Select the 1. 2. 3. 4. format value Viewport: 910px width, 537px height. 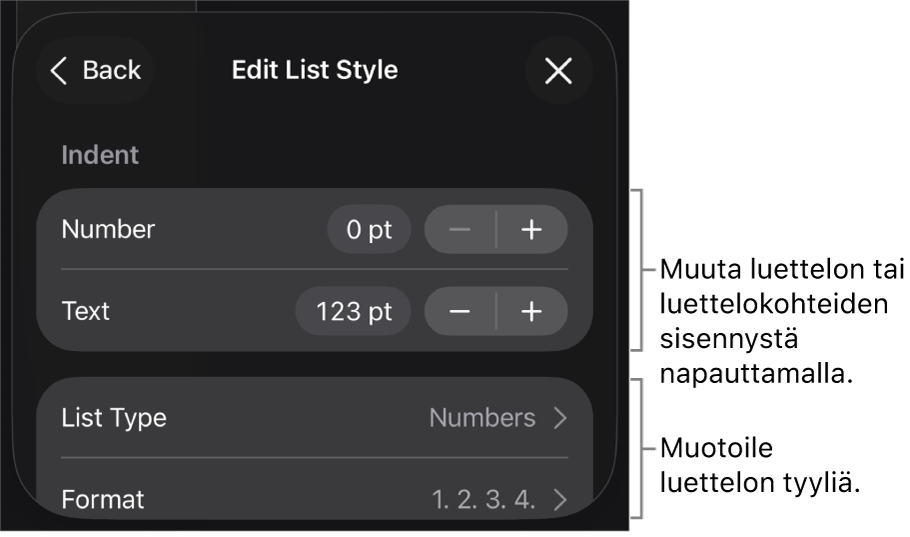click(483, 498)
